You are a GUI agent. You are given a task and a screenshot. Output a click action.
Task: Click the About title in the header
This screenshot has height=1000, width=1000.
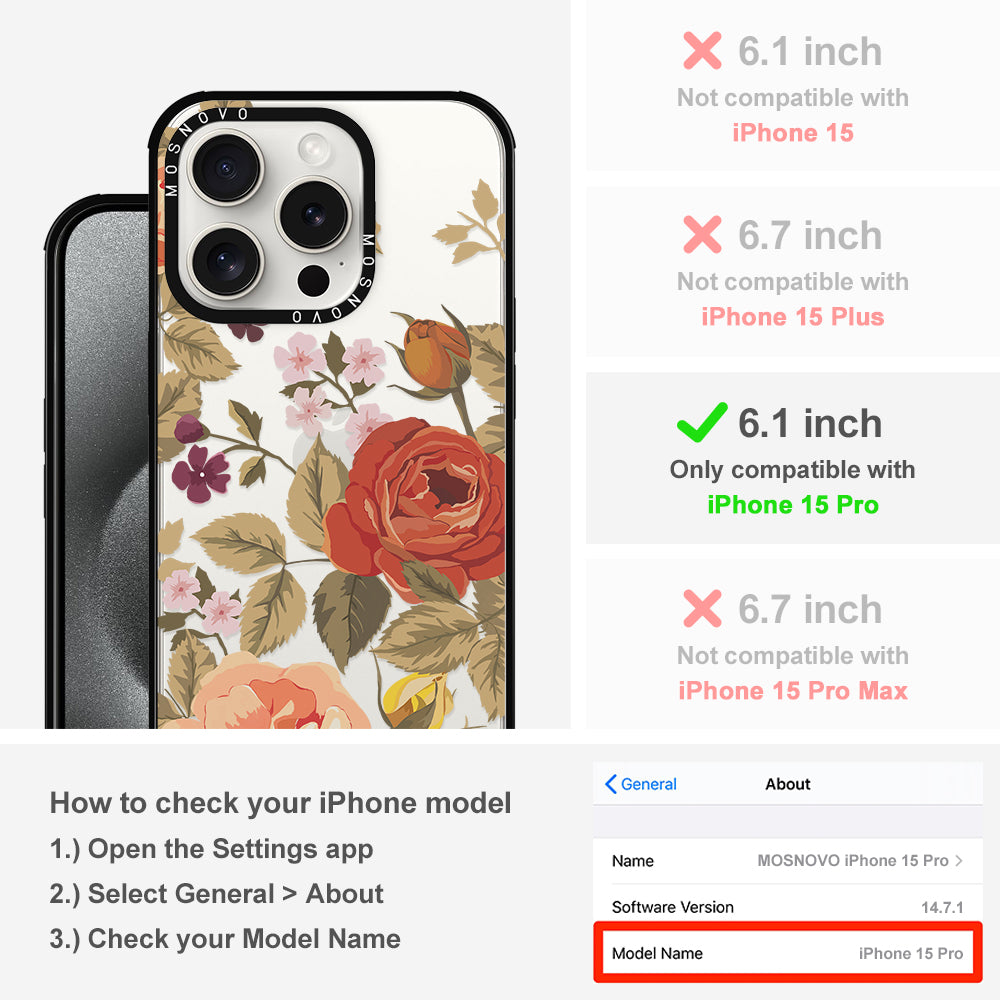788,784
